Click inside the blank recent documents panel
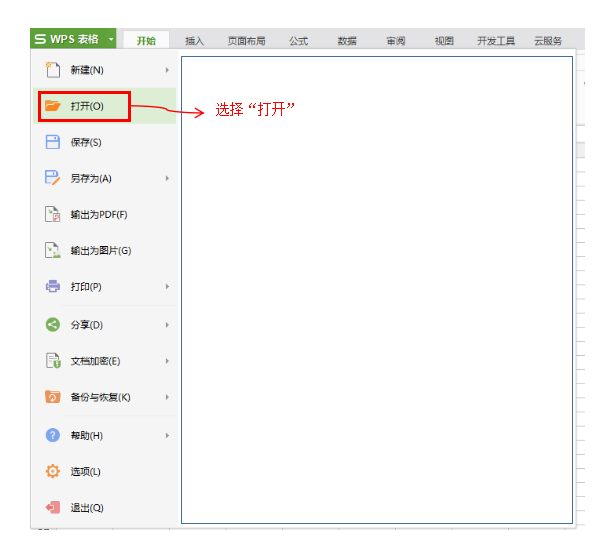Screen dimensions: 607x545 pos(377,290)
